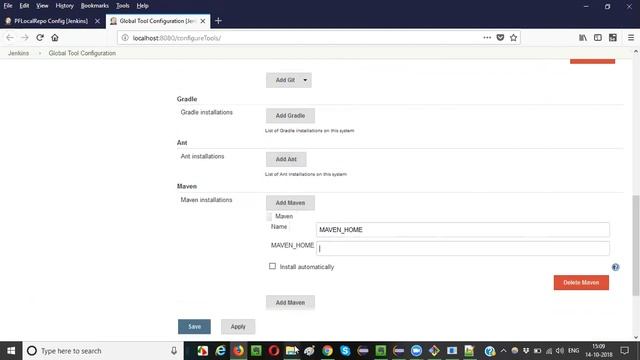The image size is (640, 360).
Task: Open page actions three-dot menu in address bar
Action: tap(487, 38)
